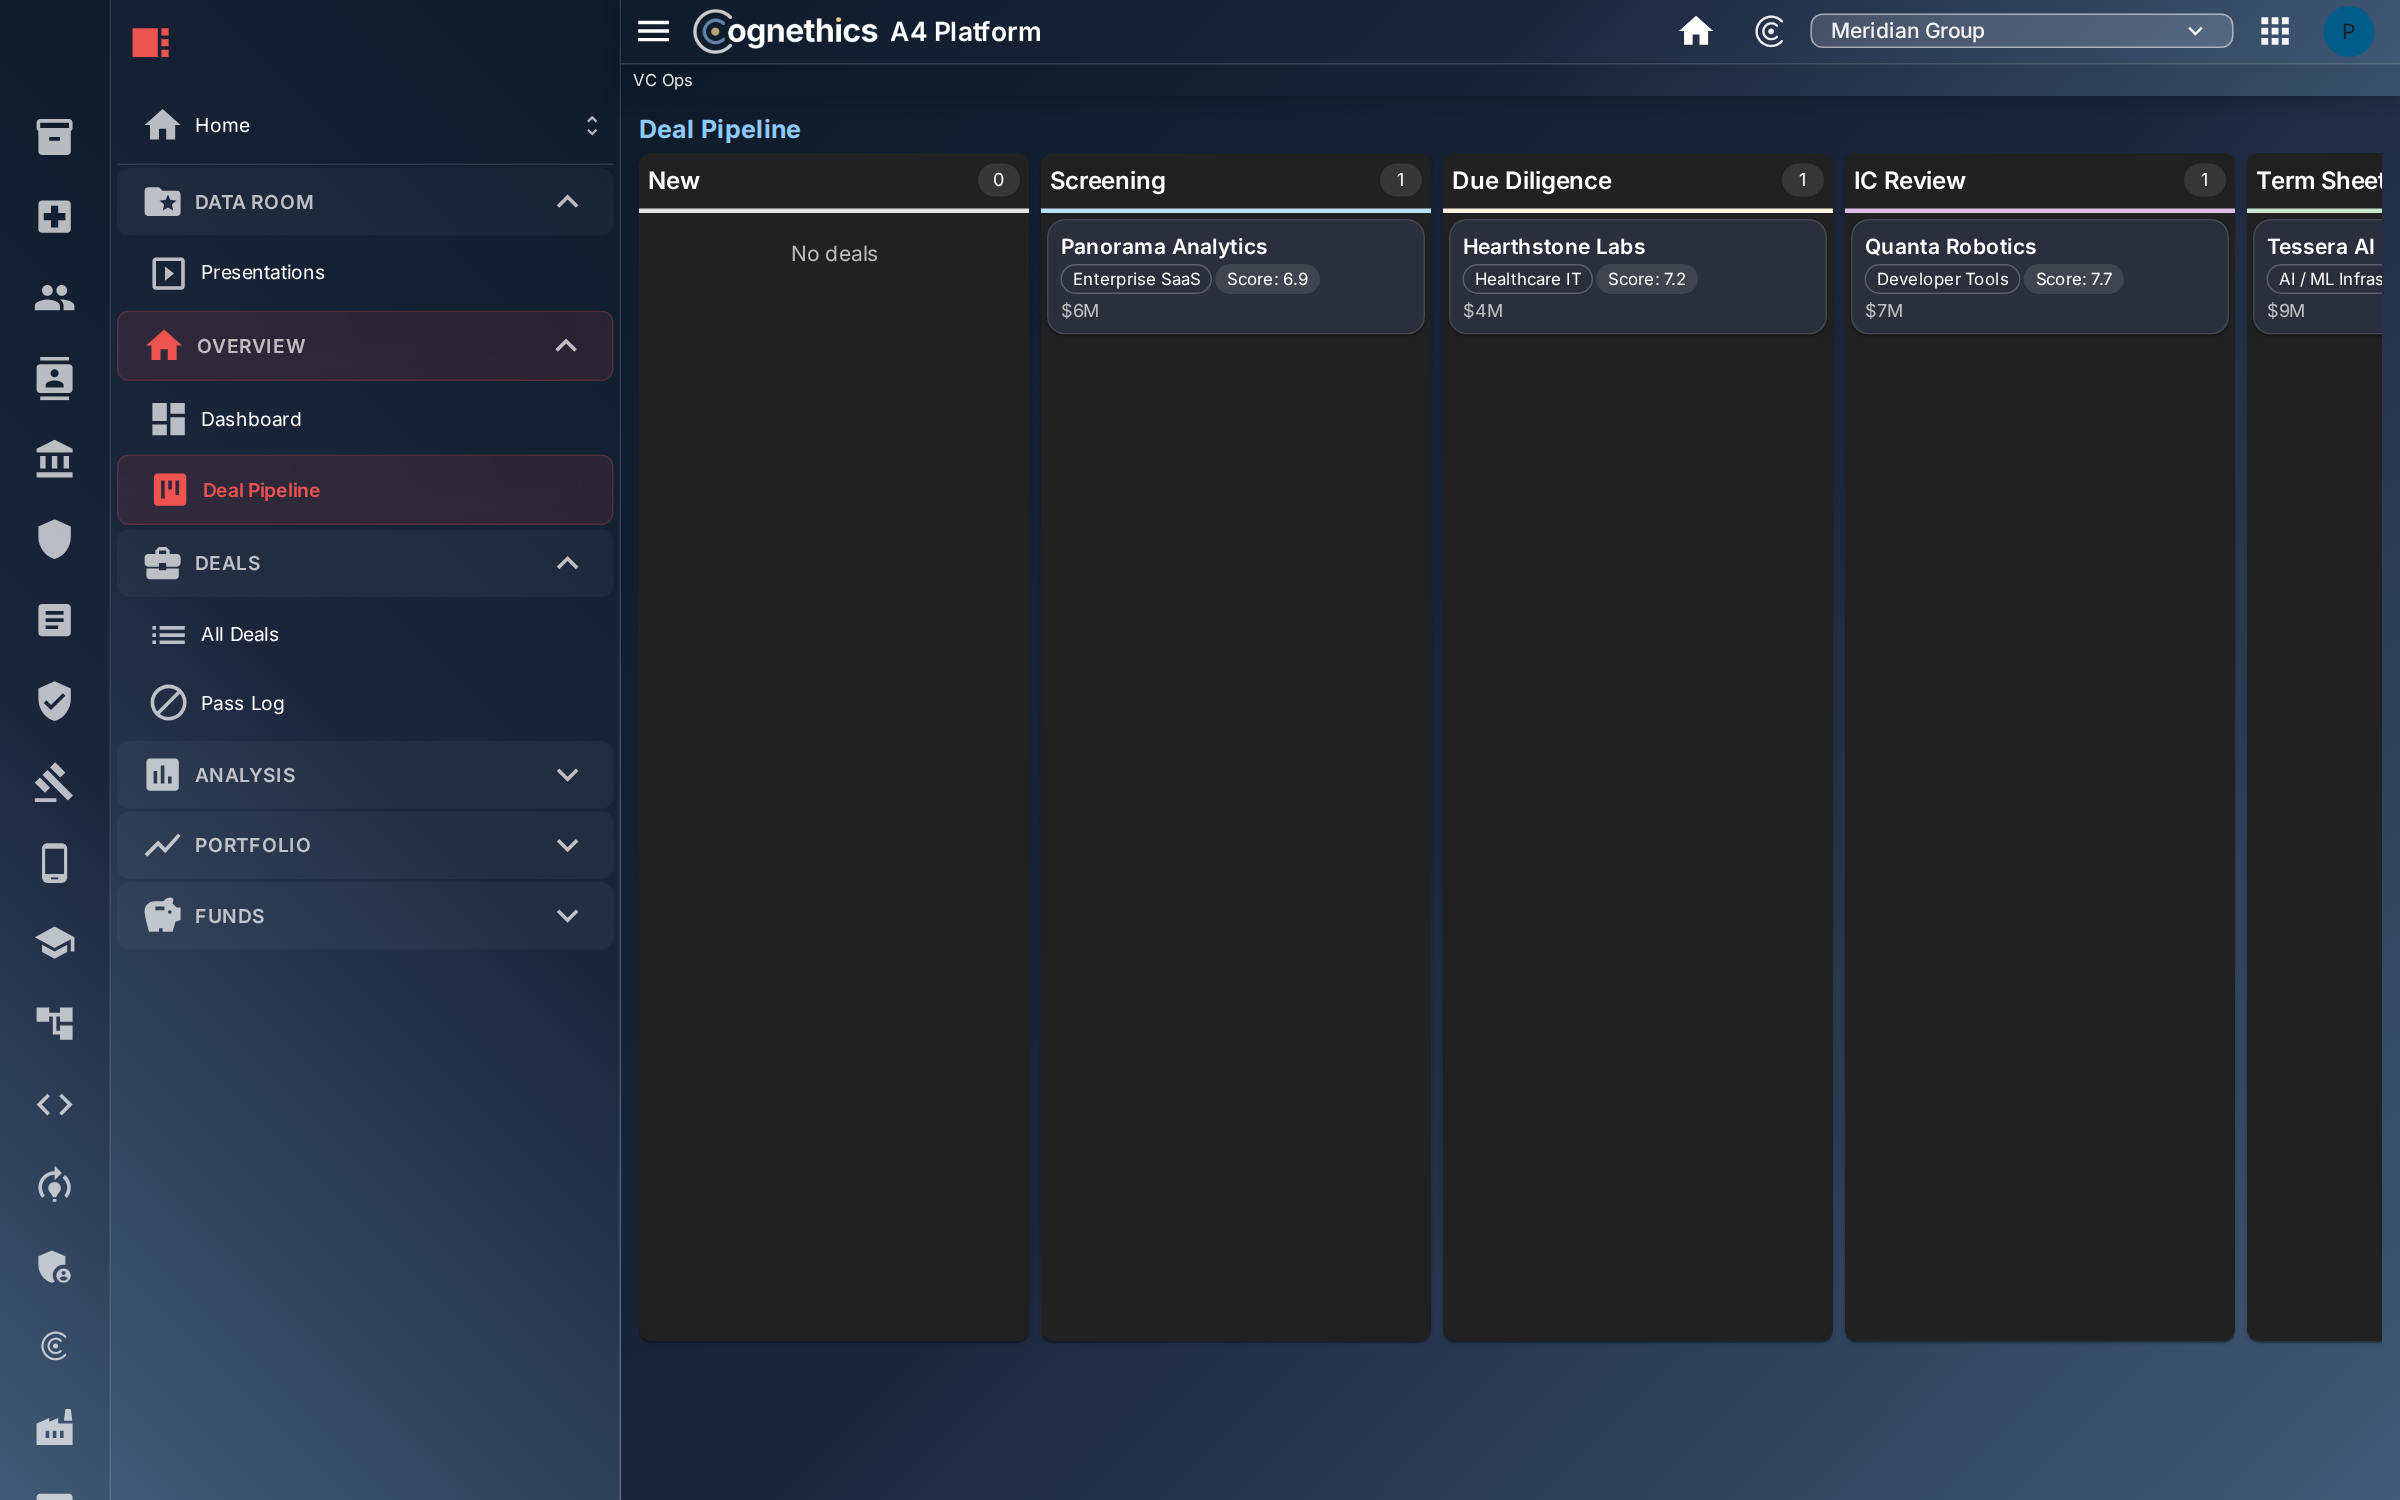Open the Cognethics C rail icon

pos(54,1347)
